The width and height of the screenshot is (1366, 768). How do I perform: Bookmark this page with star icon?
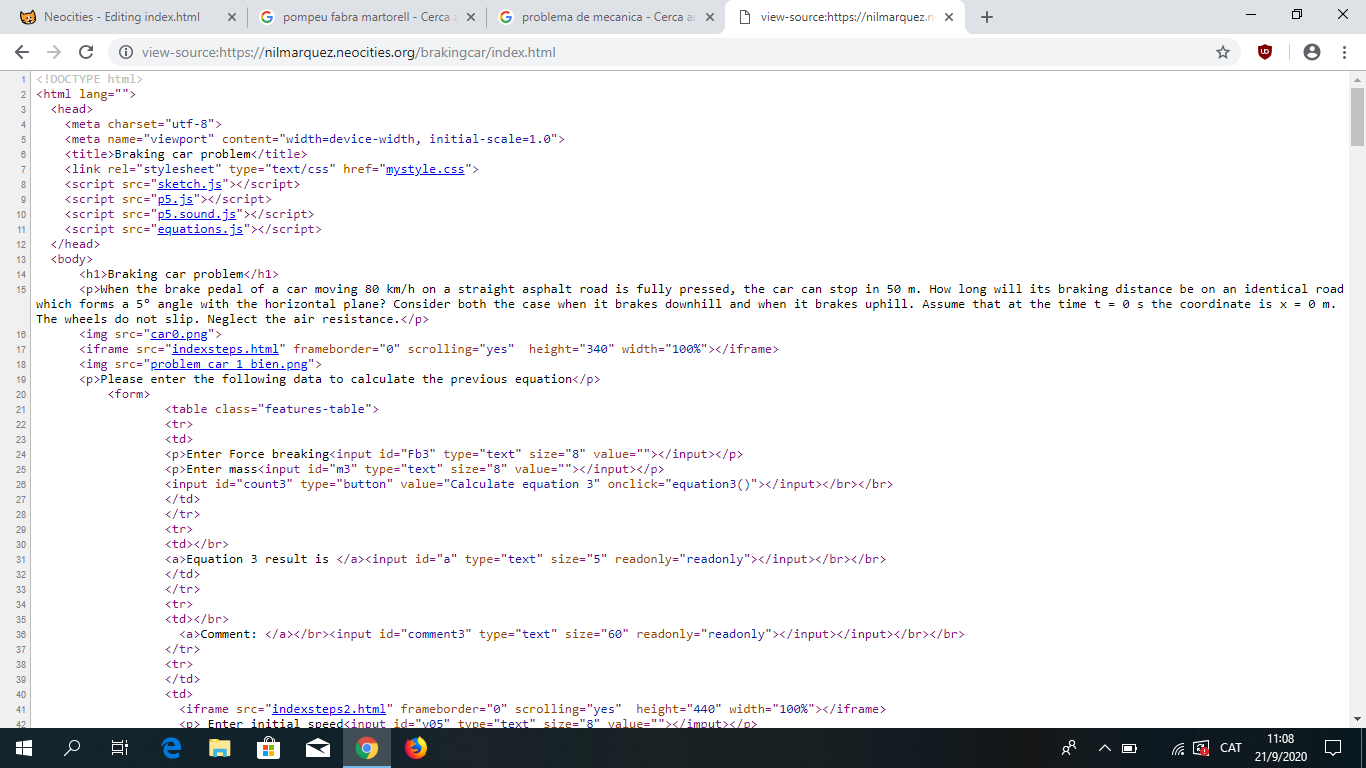pos(1222,52)
